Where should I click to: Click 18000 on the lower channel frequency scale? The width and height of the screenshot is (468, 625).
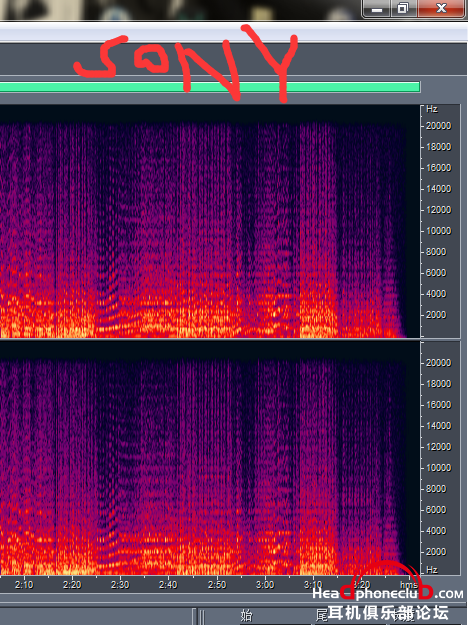point(439,384)
